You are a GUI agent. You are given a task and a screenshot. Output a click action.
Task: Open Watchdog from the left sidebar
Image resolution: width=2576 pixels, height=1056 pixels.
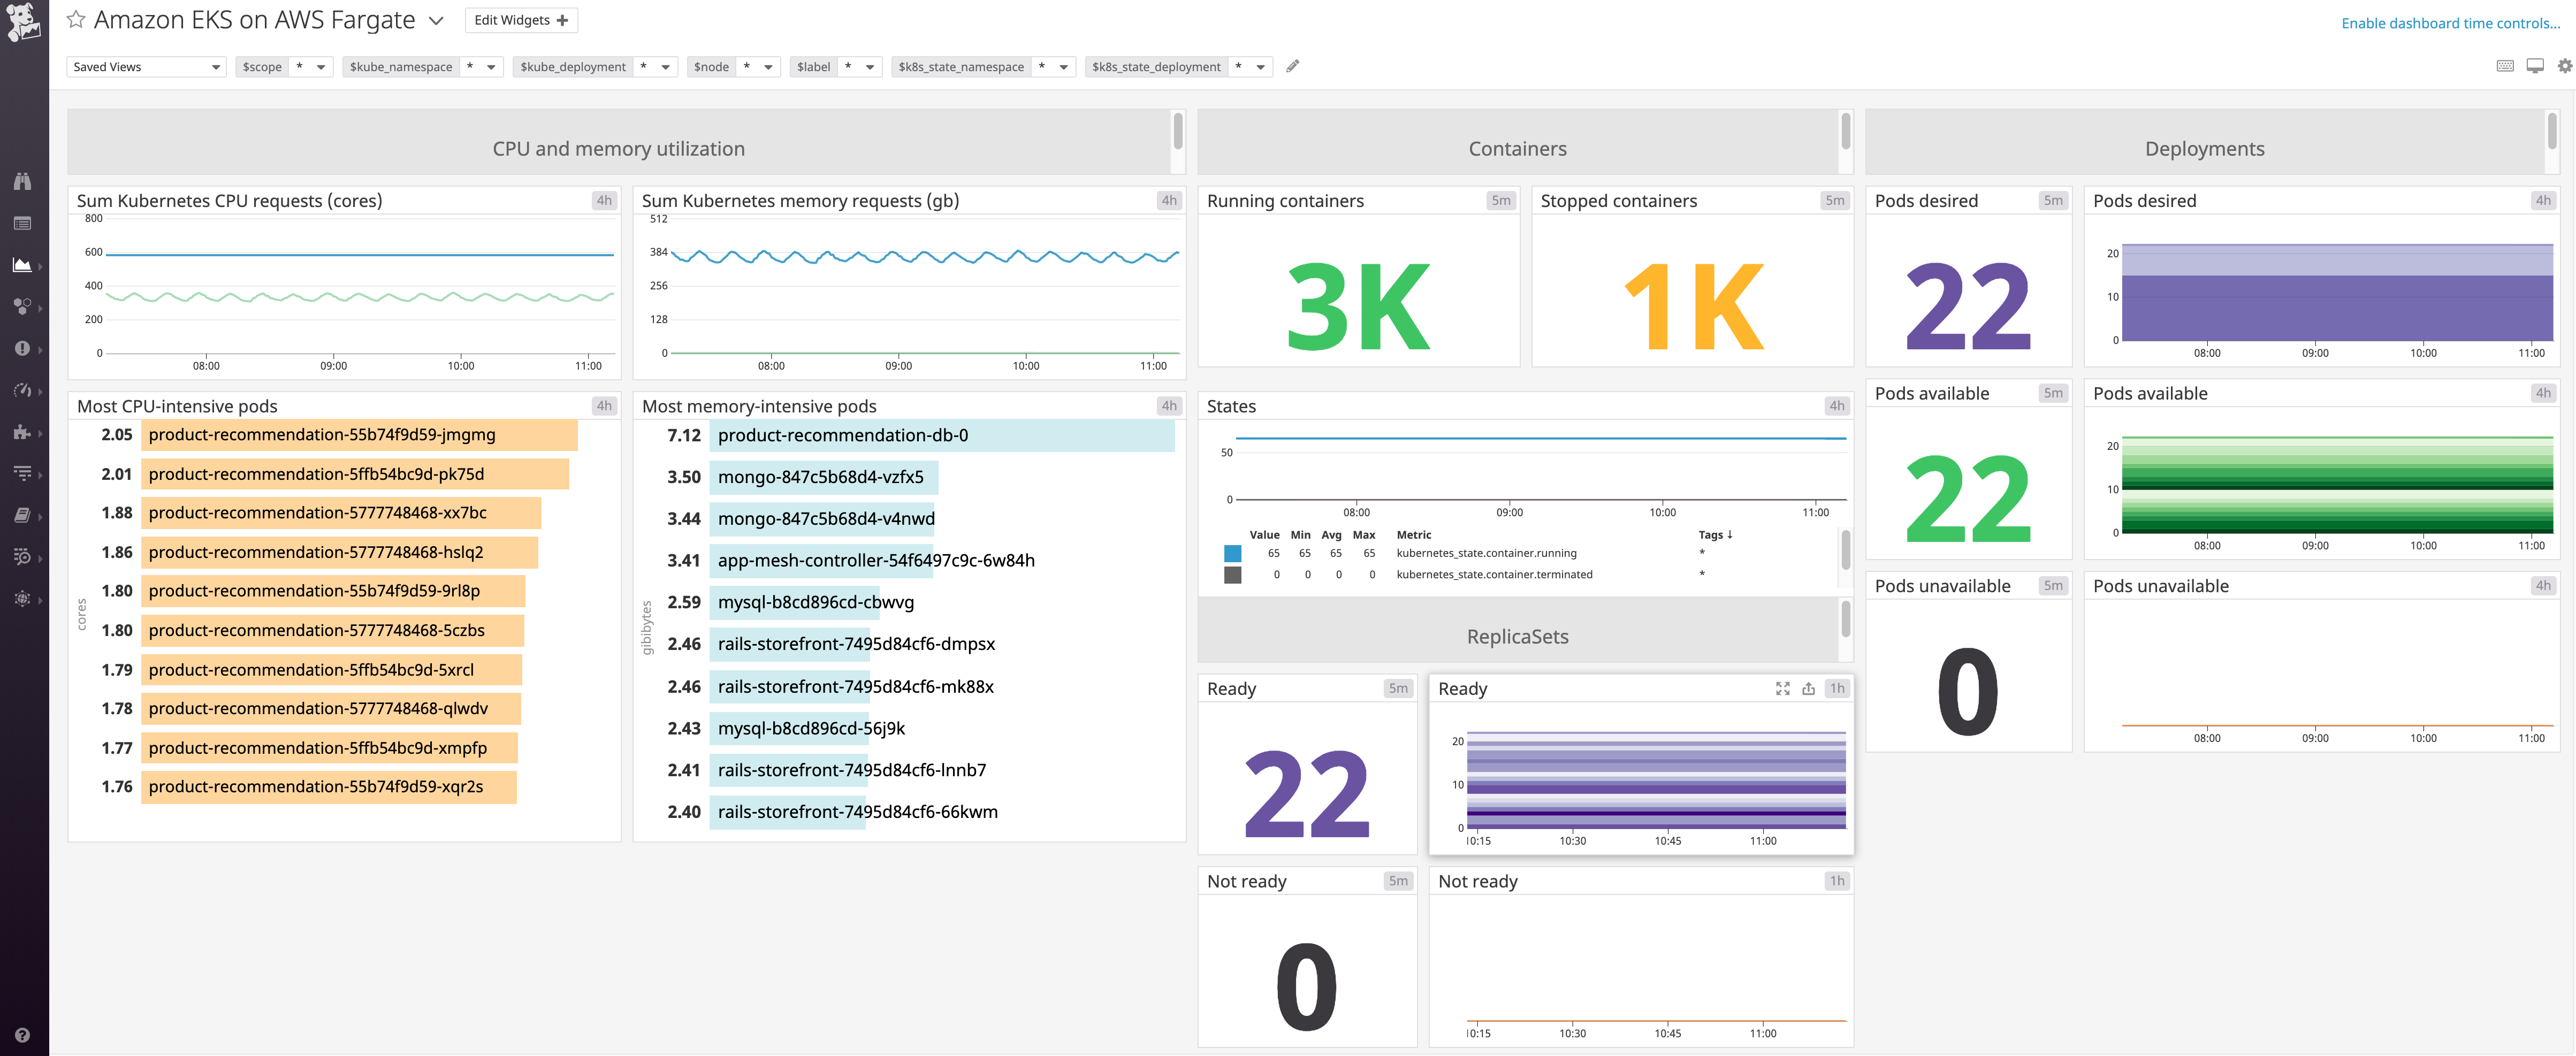coord(22,181)
